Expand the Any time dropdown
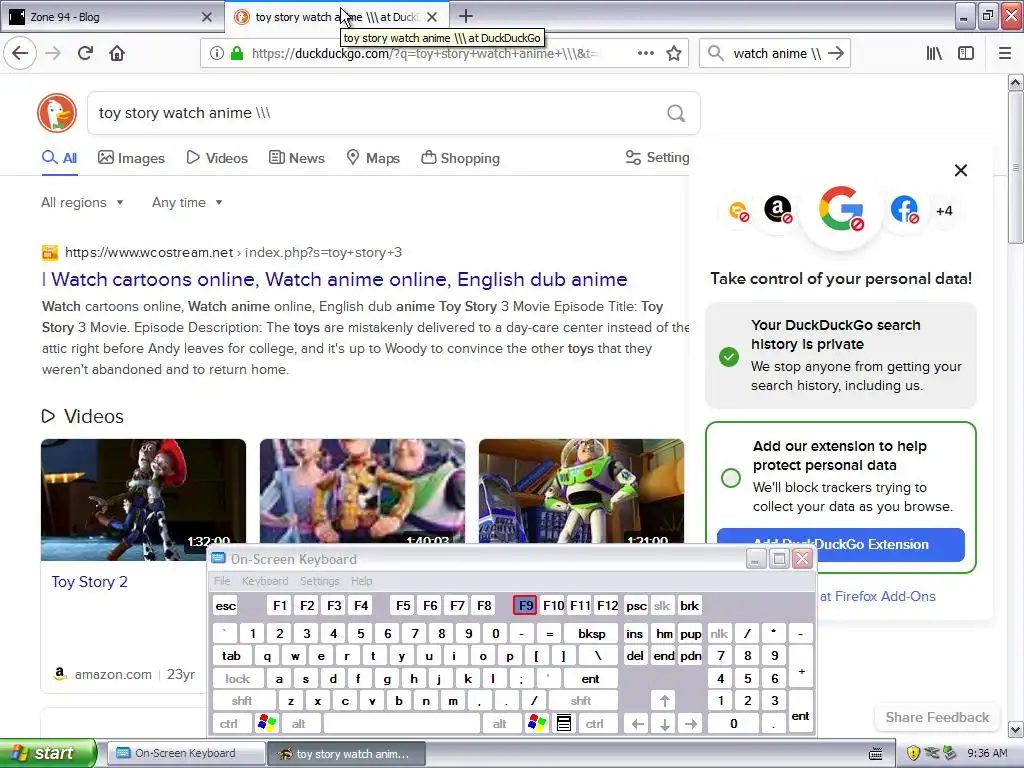The image size is (1024, 768). (x=187, y=202)
